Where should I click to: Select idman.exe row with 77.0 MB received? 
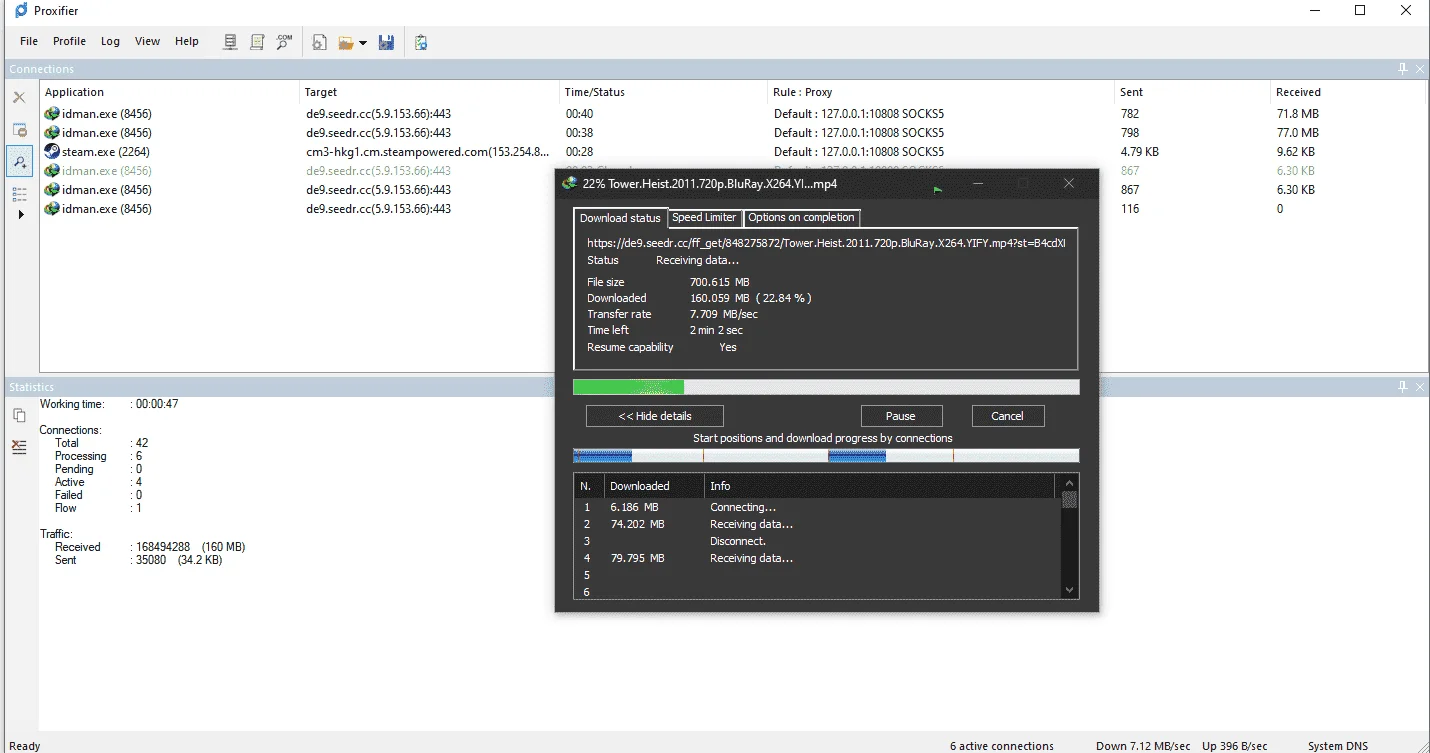734,133
